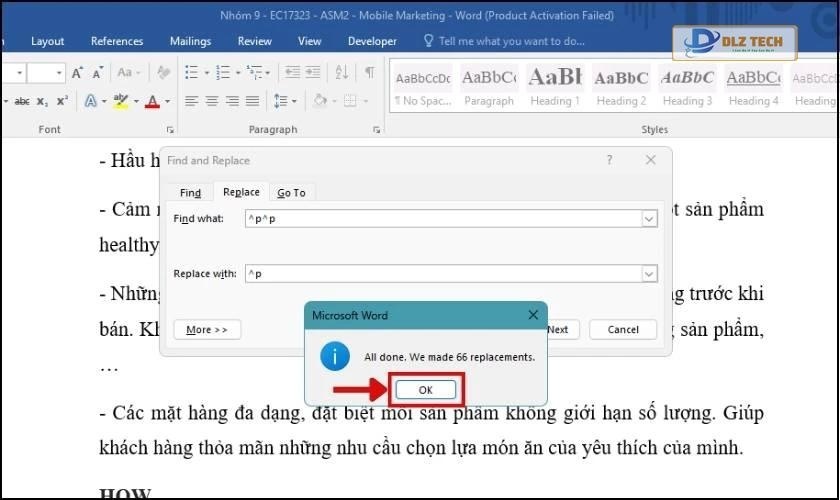
Task: Click the Strikethrough icon
Action: pos(22,101)
